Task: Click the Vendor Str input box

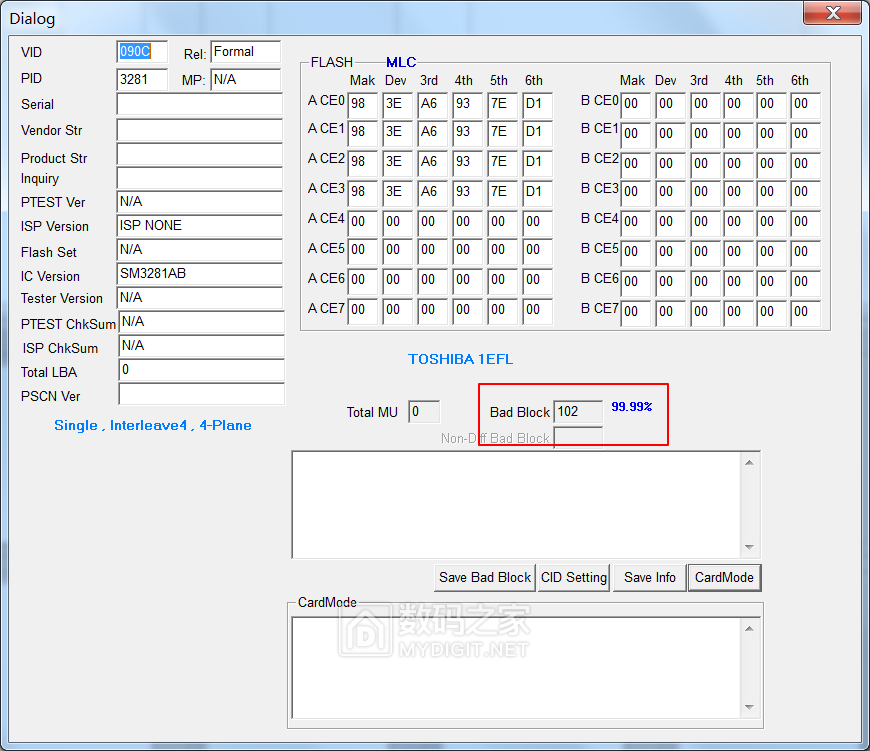Action: click(x=200, y=130)
